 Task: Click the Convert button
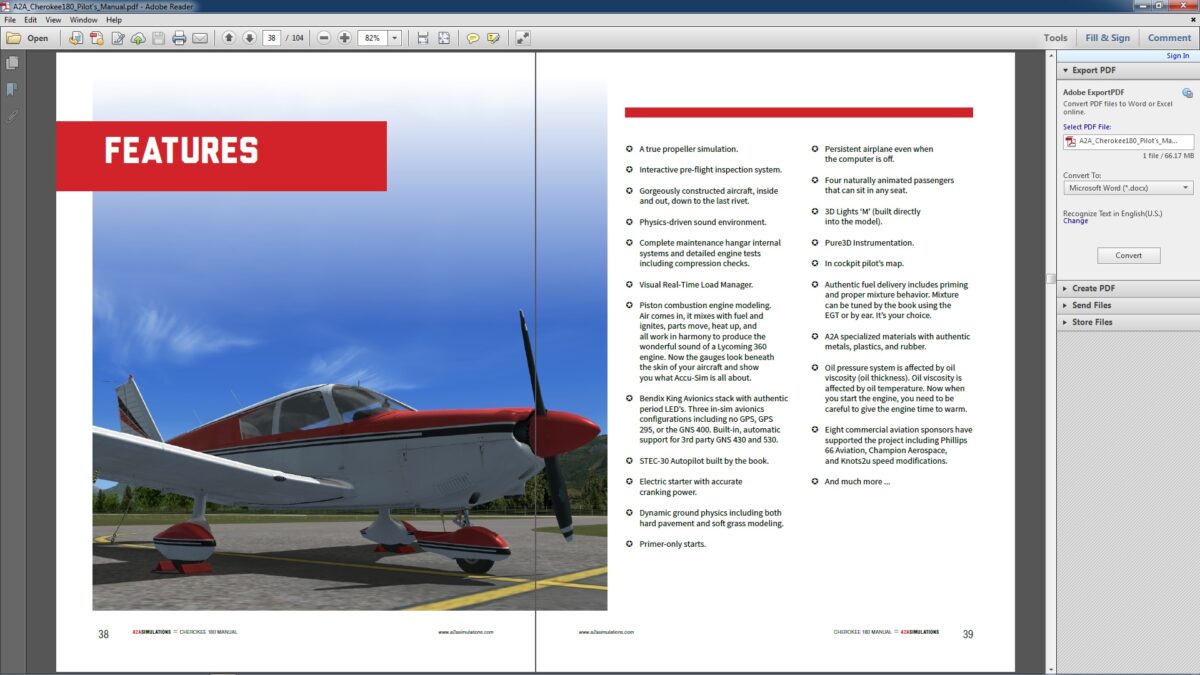click(1128, 255)
